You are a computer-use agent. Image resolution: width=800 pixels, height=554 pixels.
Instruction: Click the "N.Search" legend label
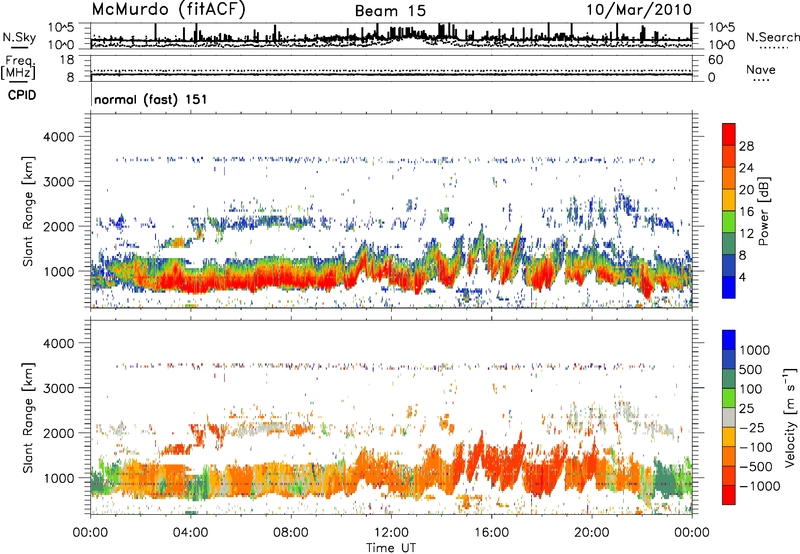pos(772,37)
